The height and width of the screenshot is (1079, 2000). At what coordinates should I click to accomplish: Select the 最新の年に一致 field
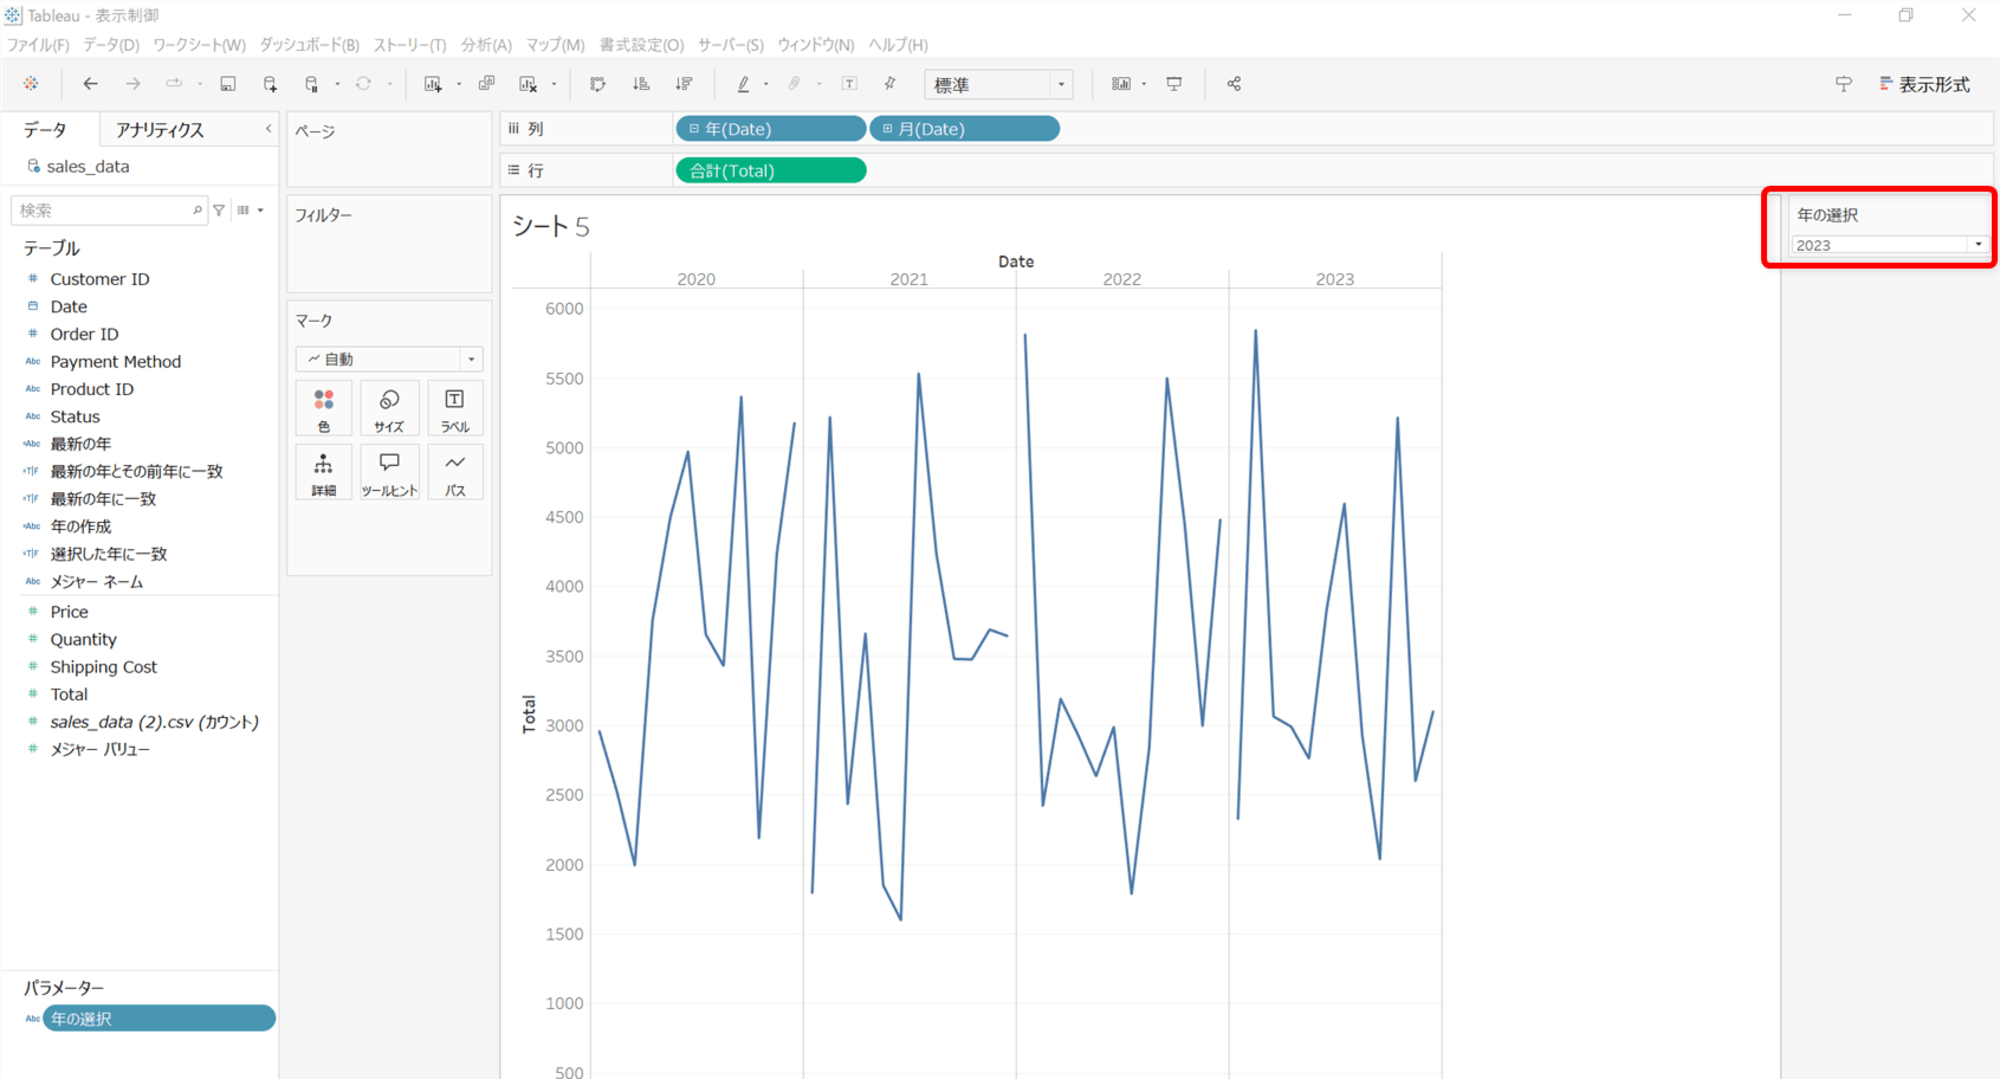pyautogui.click(x=104, y=499)
